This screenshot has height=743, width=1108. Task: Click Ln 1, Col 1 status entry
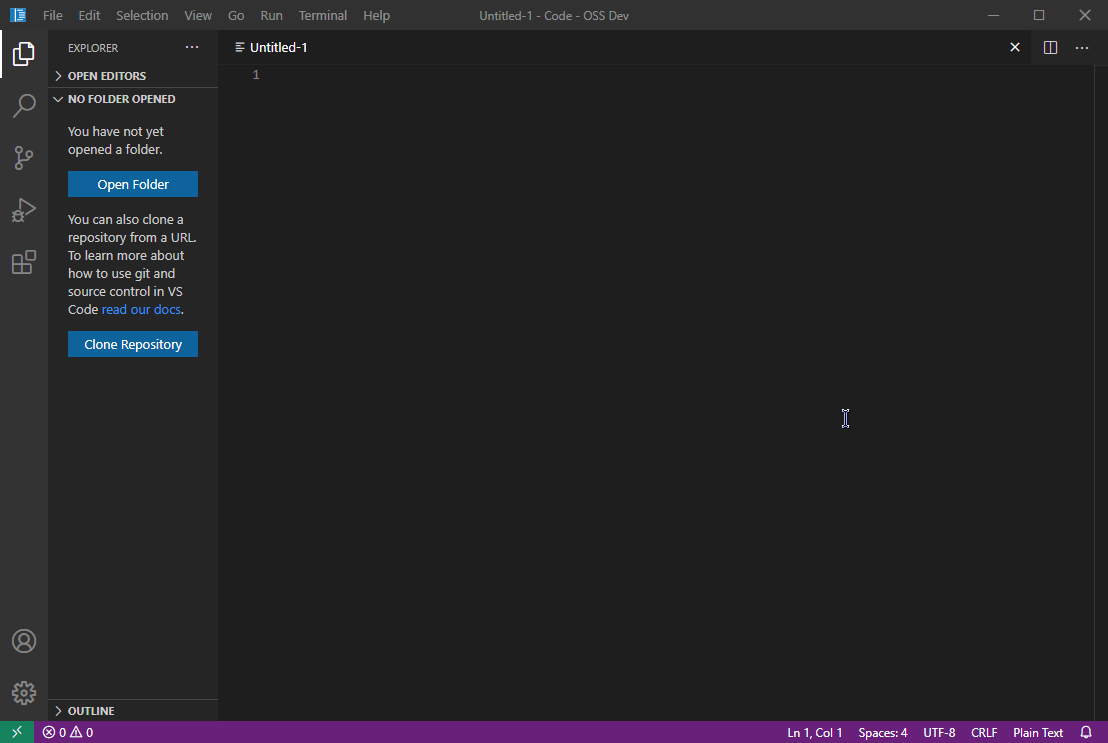[815, 732]
